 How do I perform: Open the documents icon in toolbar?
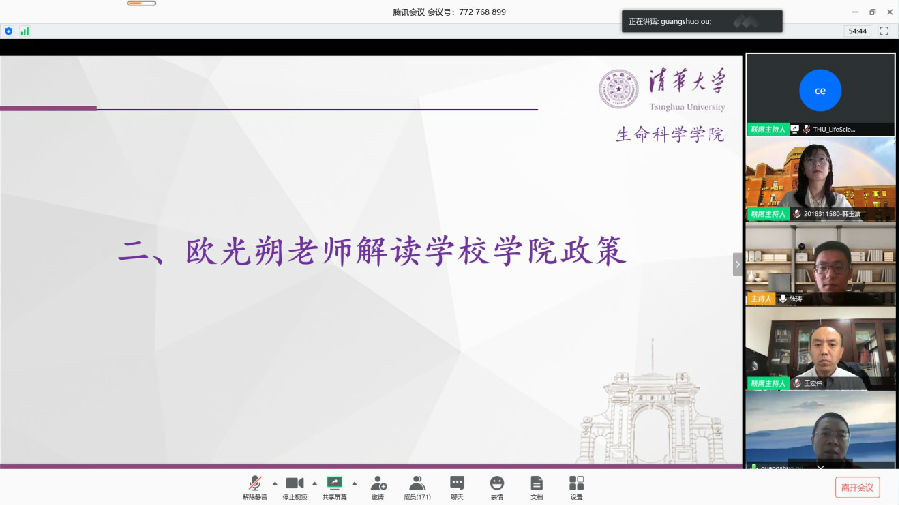pos(537,485)
